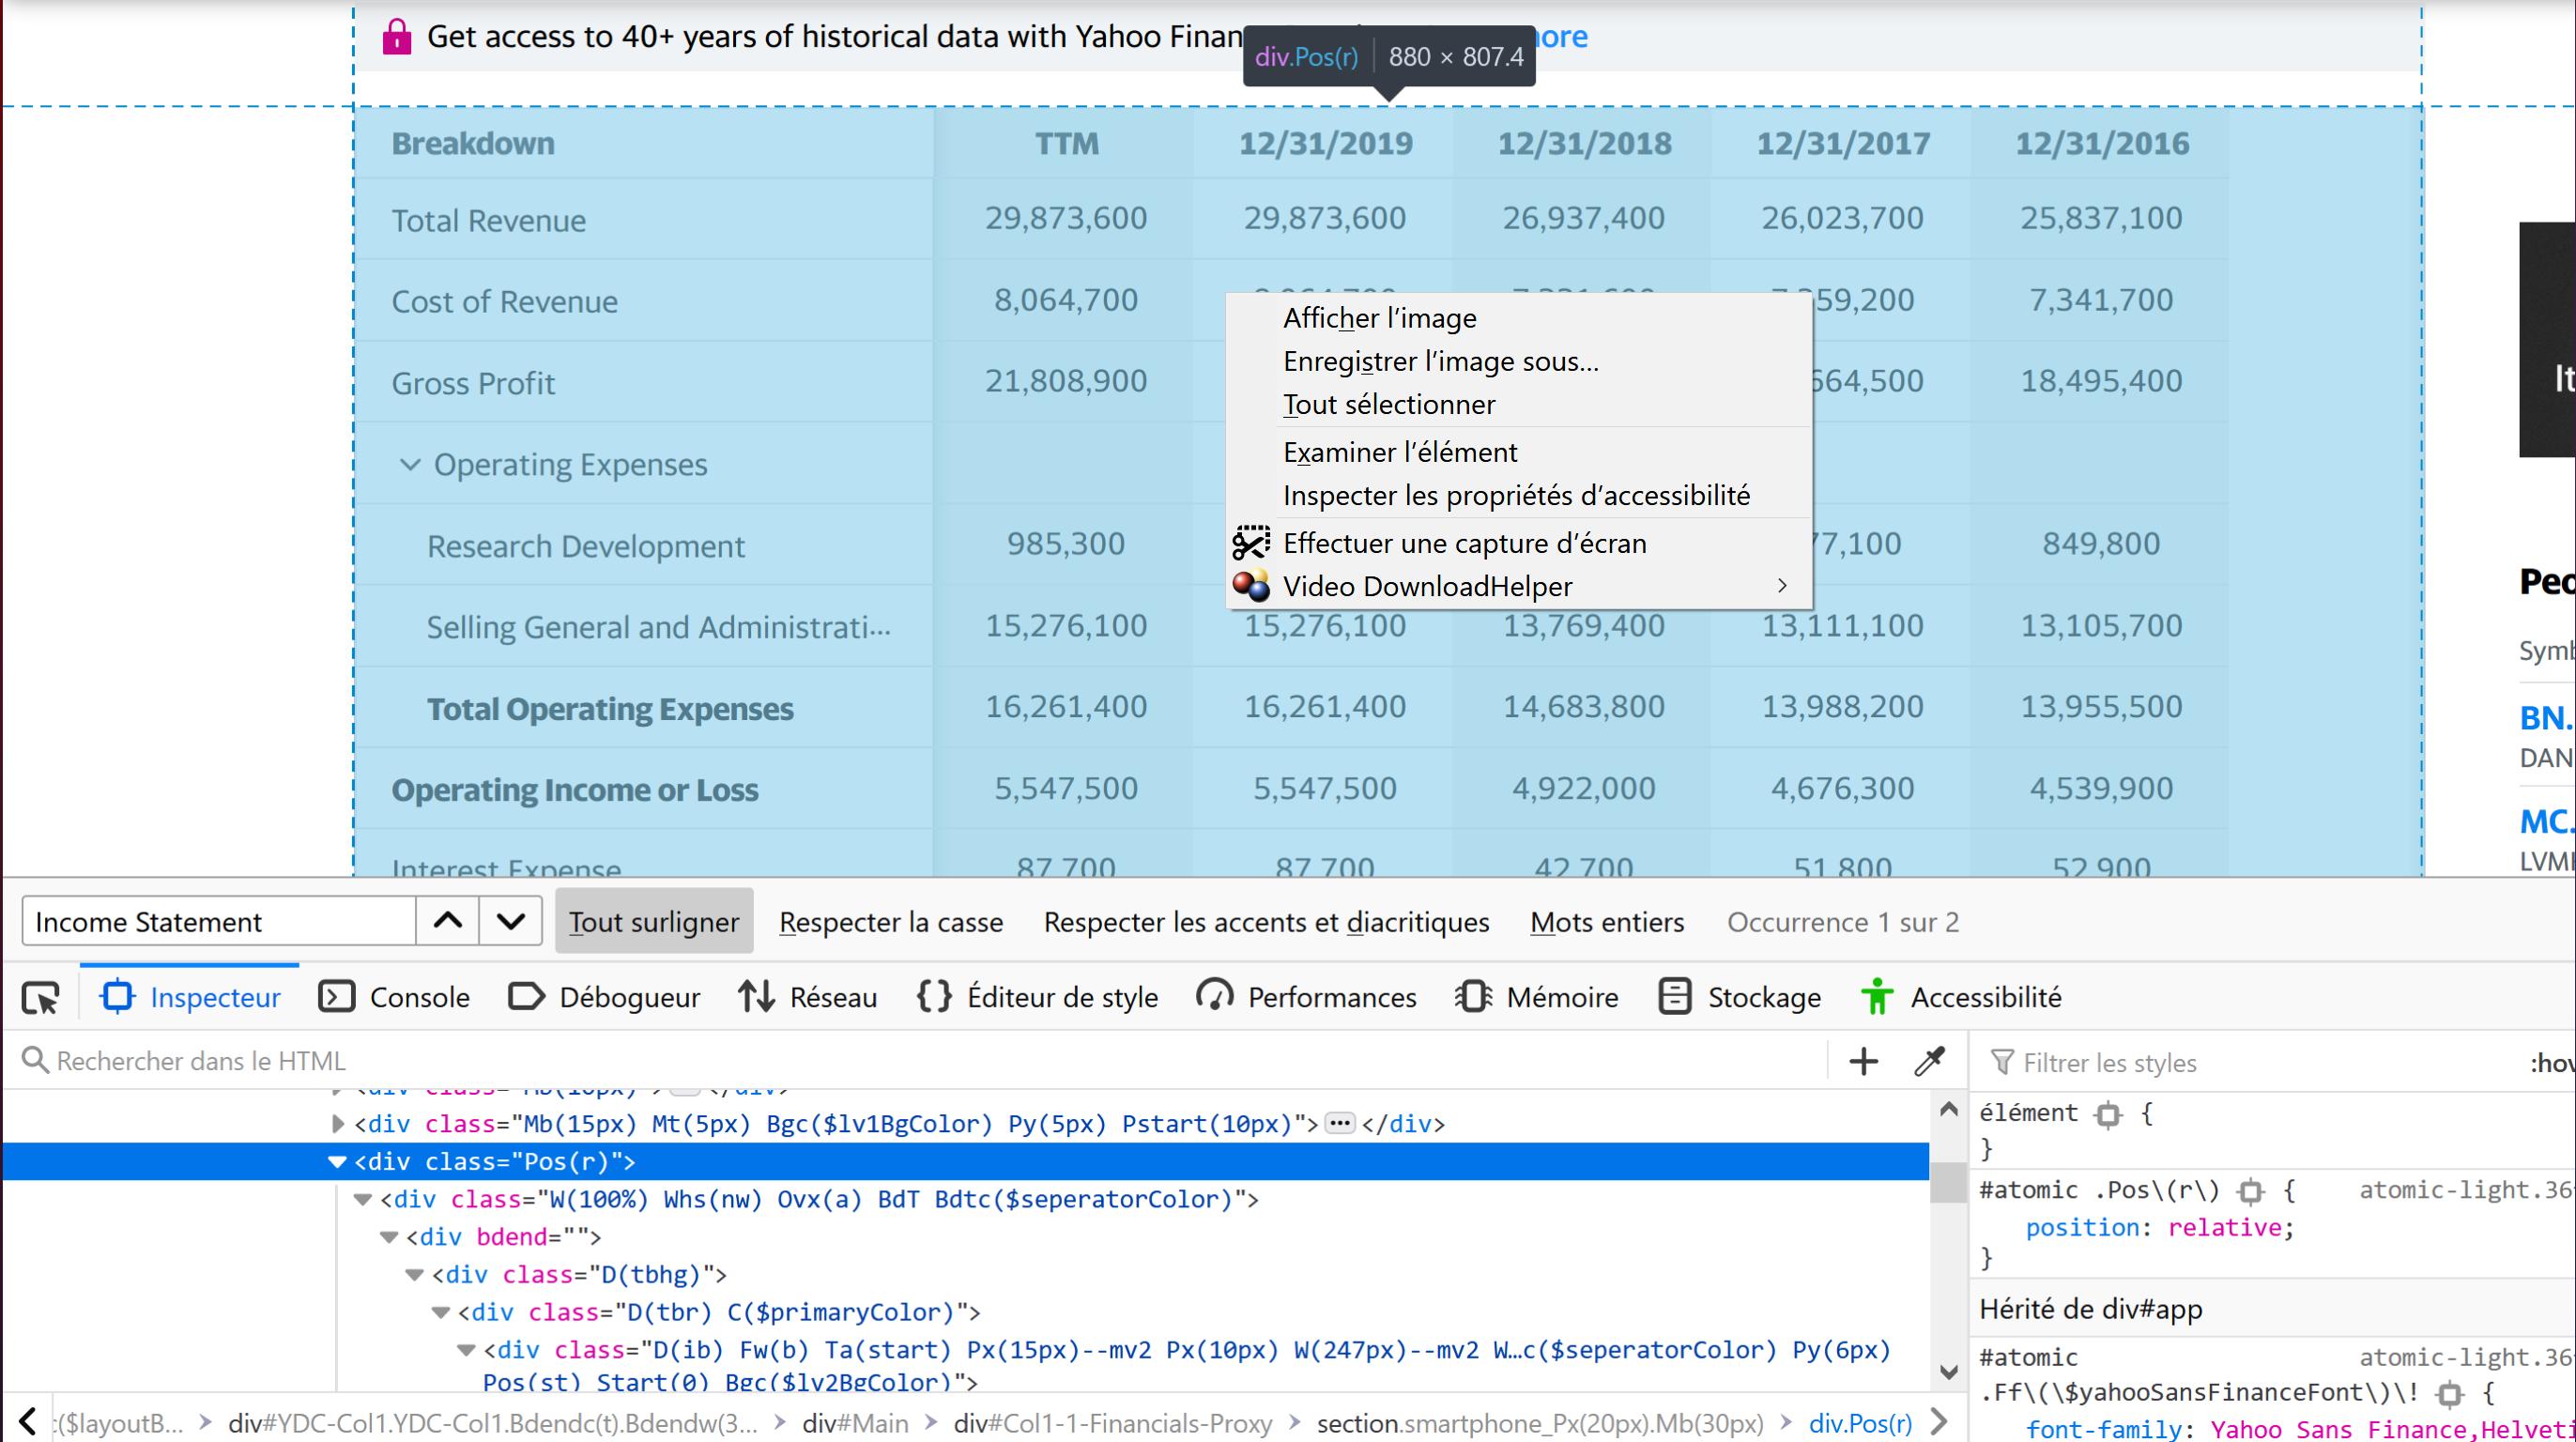Click Hérité de div#app header

tap(2090, 1309)
